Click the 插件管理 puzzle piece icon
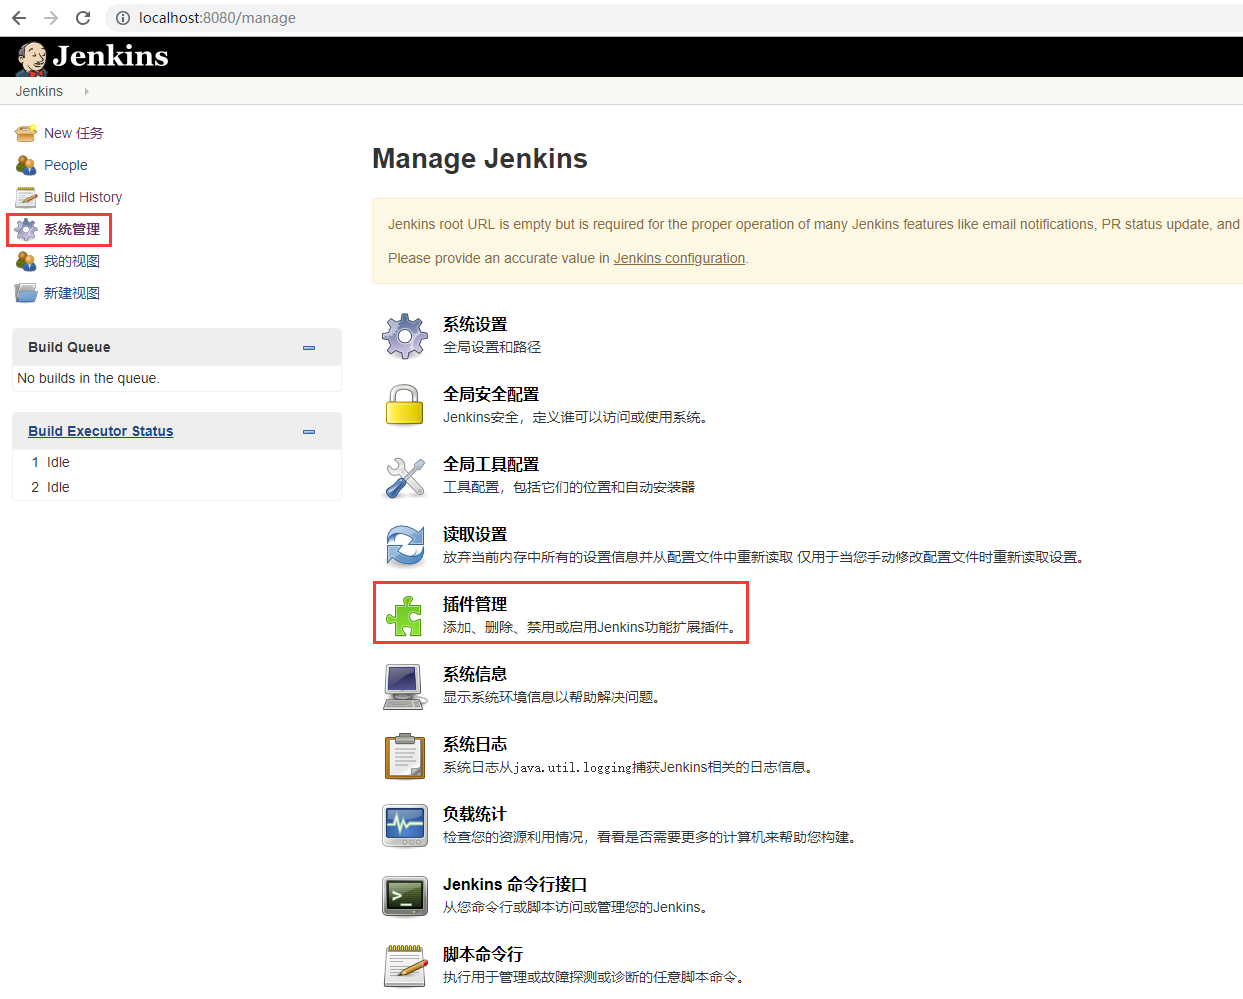Viewport: 1243px width, 999px height. [x=405, y=616]
